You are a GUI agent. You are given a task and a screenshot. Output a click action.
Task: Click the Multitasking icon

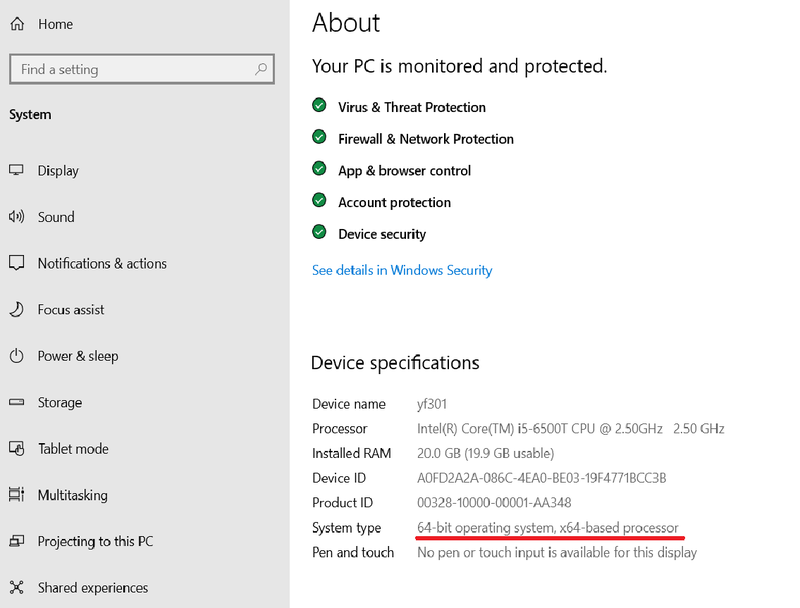tap(16, 495)
